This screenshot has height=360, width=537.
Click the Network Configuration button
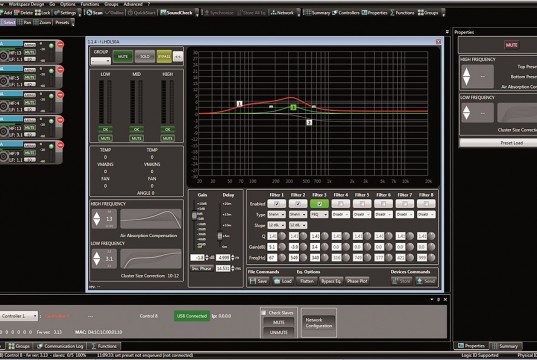[x=319, y=323]
